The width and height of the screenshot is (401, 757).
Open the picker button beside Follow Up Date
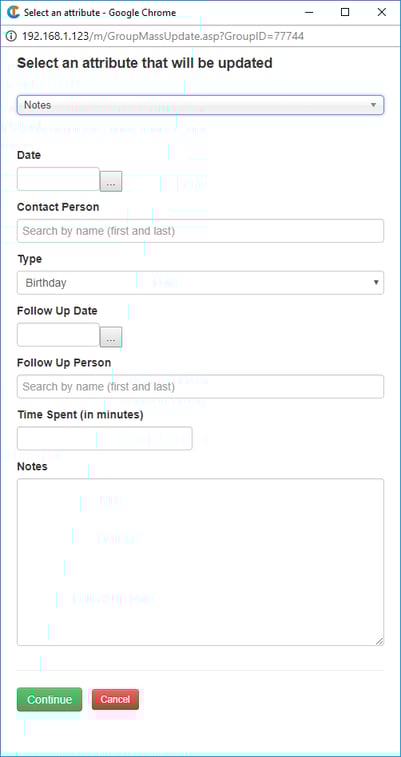click(111, 337)
